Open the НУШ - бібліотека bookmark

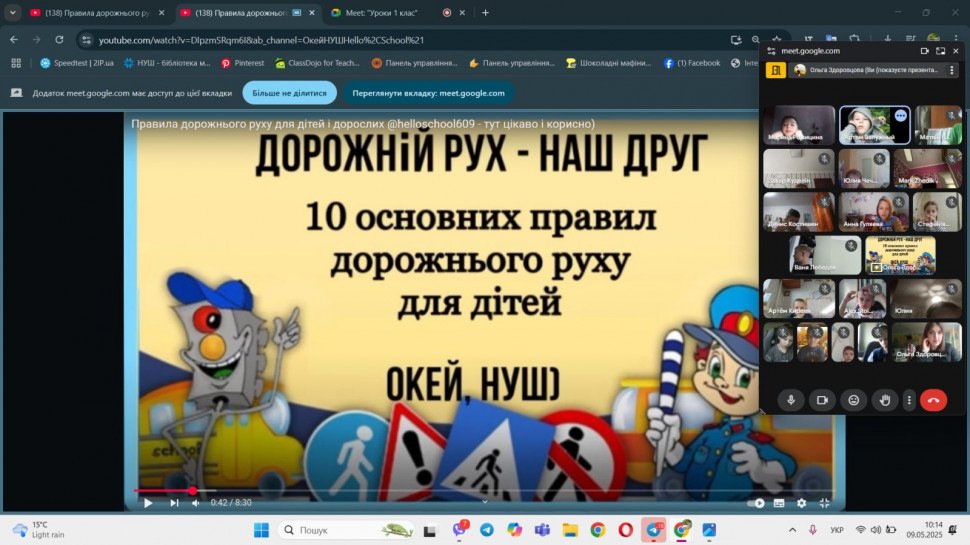click(167, 62)
